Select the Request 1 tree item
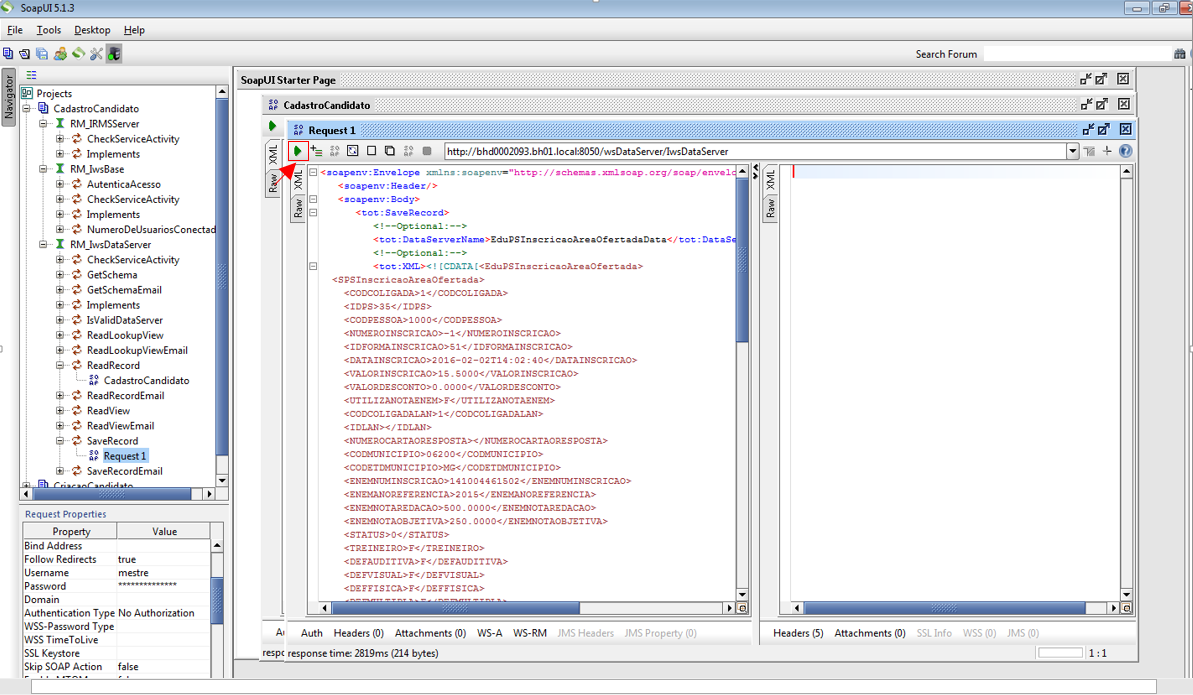1193x695 pixels. [125, 456]
